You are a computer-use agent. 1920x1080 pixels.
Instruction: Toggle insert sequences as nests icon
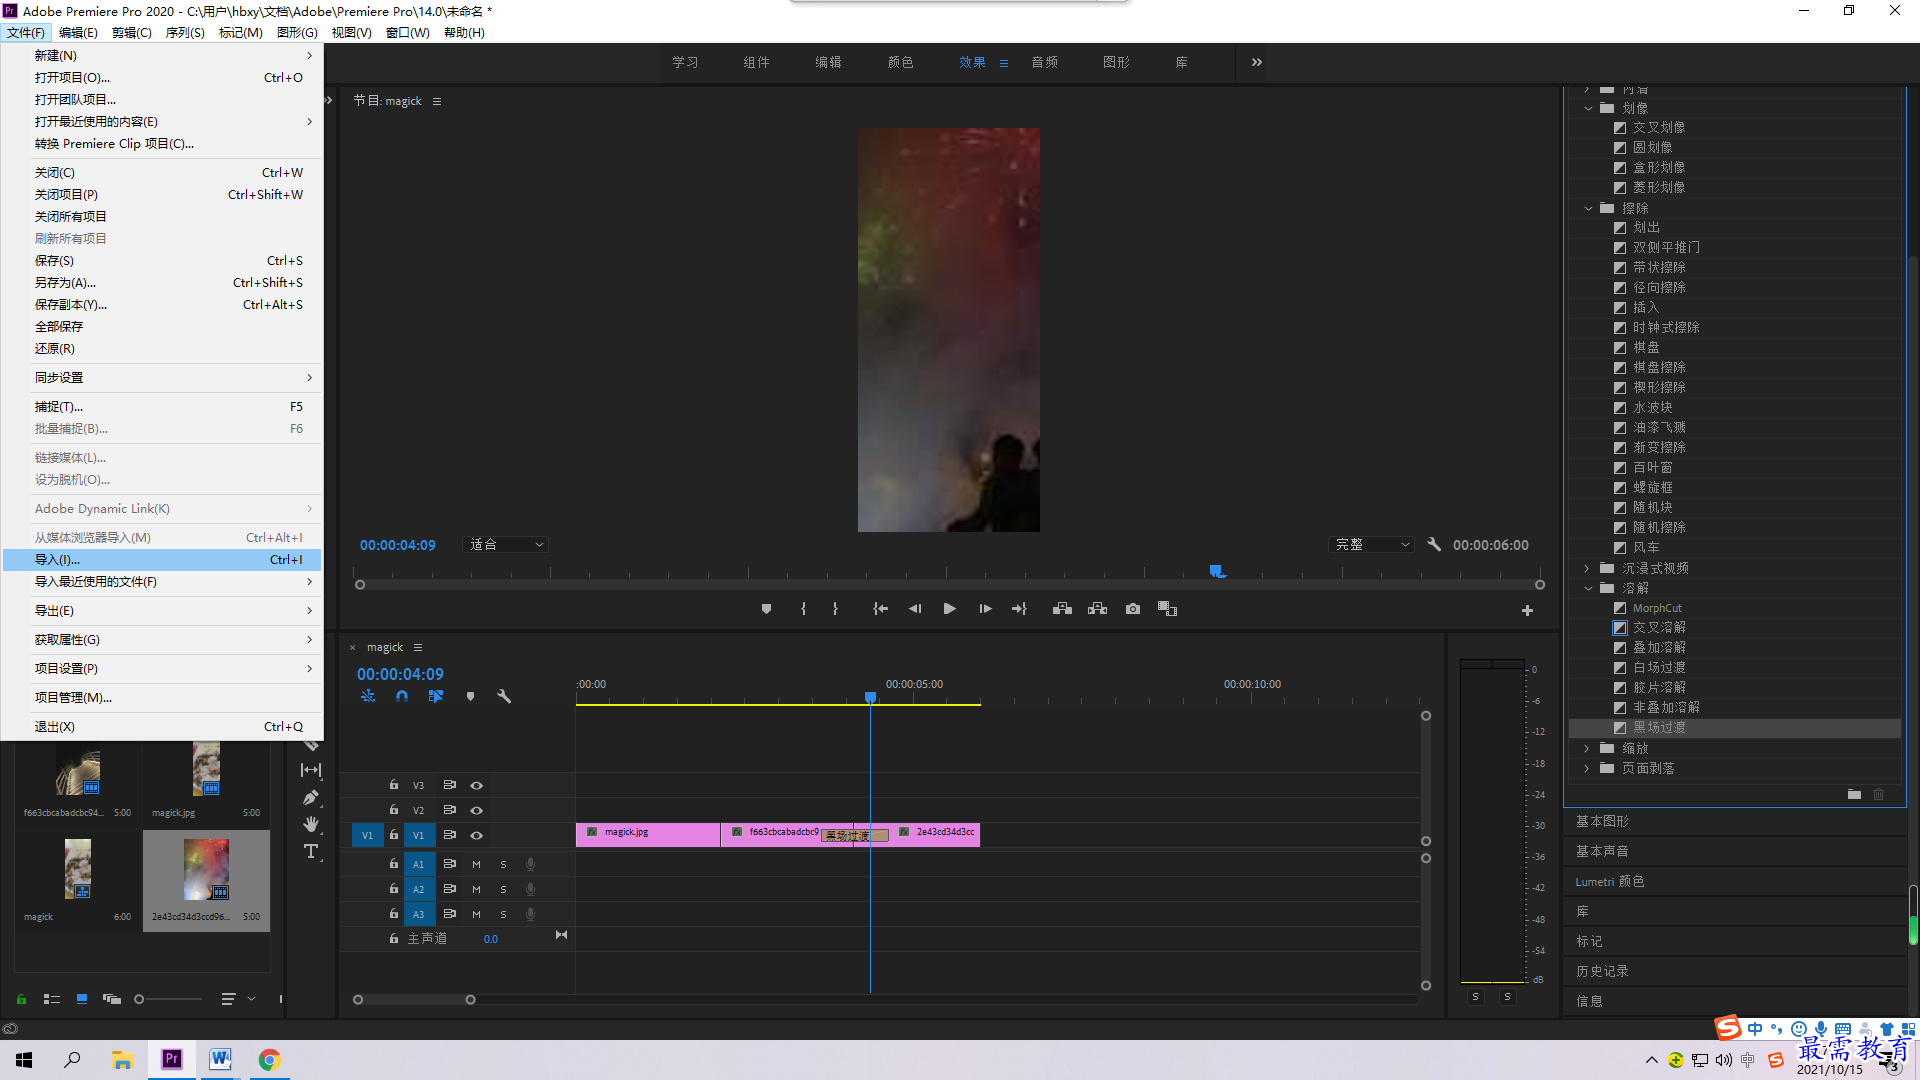tap(368, 696)
